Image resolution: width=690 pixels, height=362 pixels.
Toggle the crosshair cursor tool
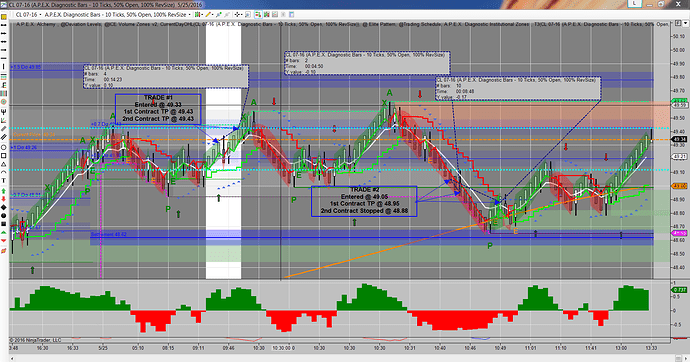click(x=238, y=15)
